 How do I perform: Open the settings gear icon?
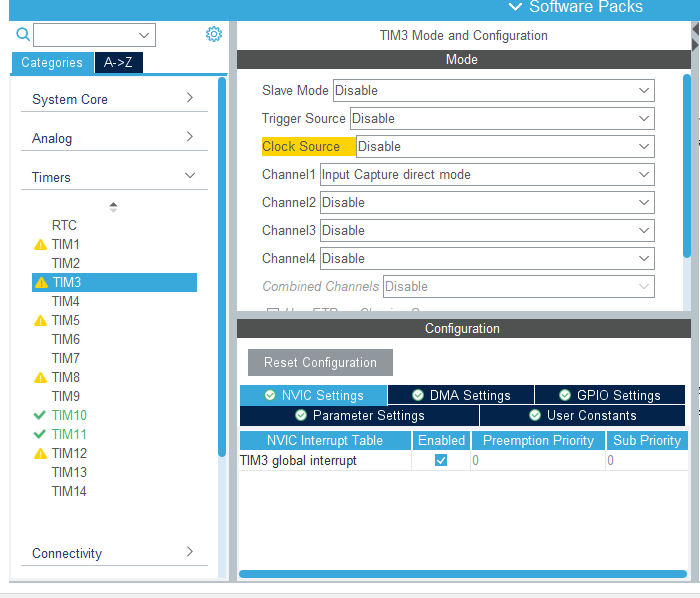tap(214, 34)
